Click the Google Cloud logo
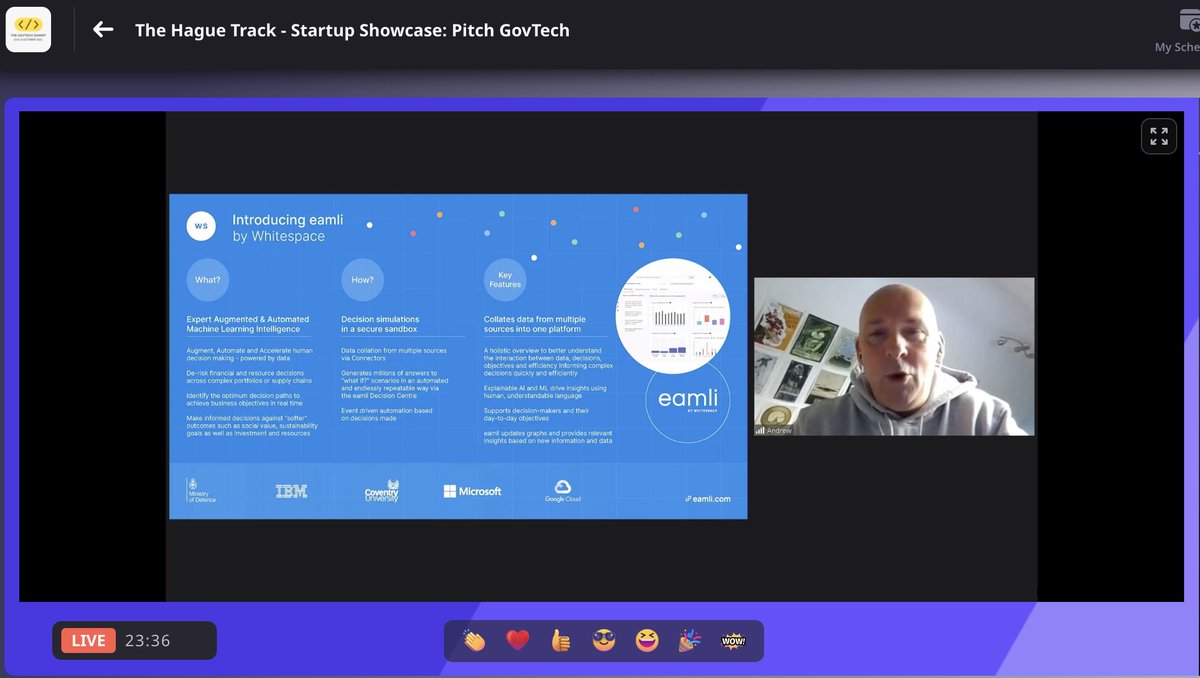 coord(562,491)
